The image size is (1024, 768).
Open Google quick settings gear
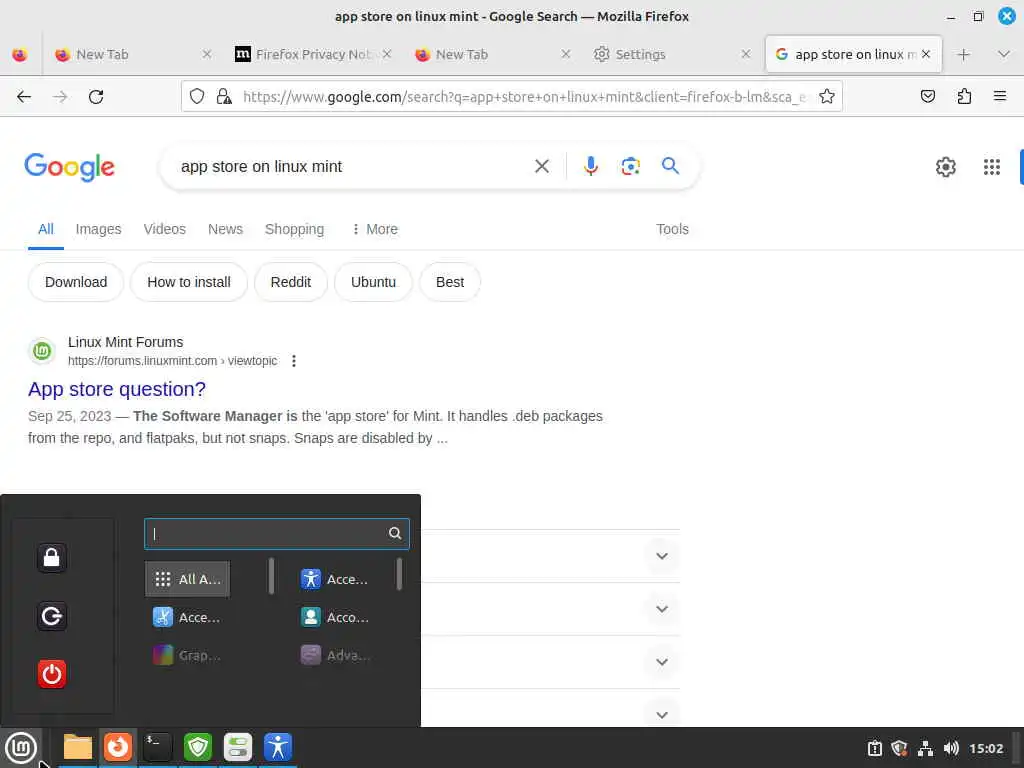[x=946, y=167]
